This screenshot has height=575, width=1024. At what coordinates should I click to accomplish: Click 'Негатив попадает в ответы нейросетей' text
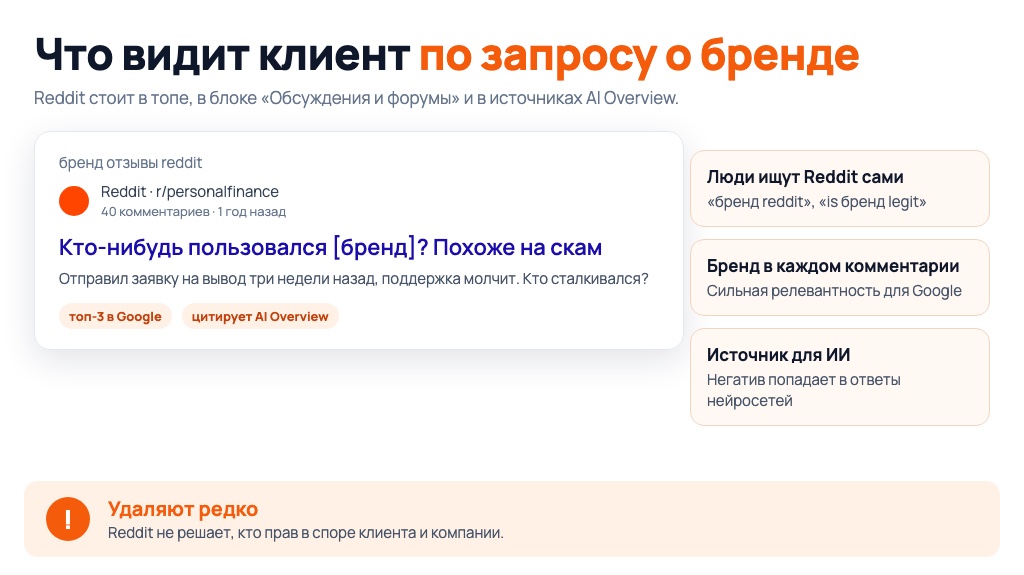pyautogui.click(x=803, y=390)
